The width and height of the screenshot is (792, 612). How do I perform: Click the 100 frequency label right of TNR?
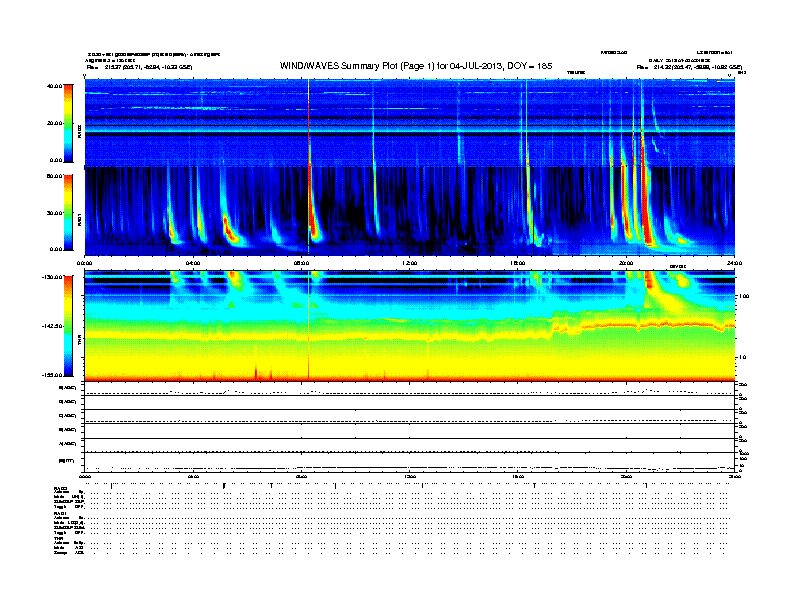point(744,296)
